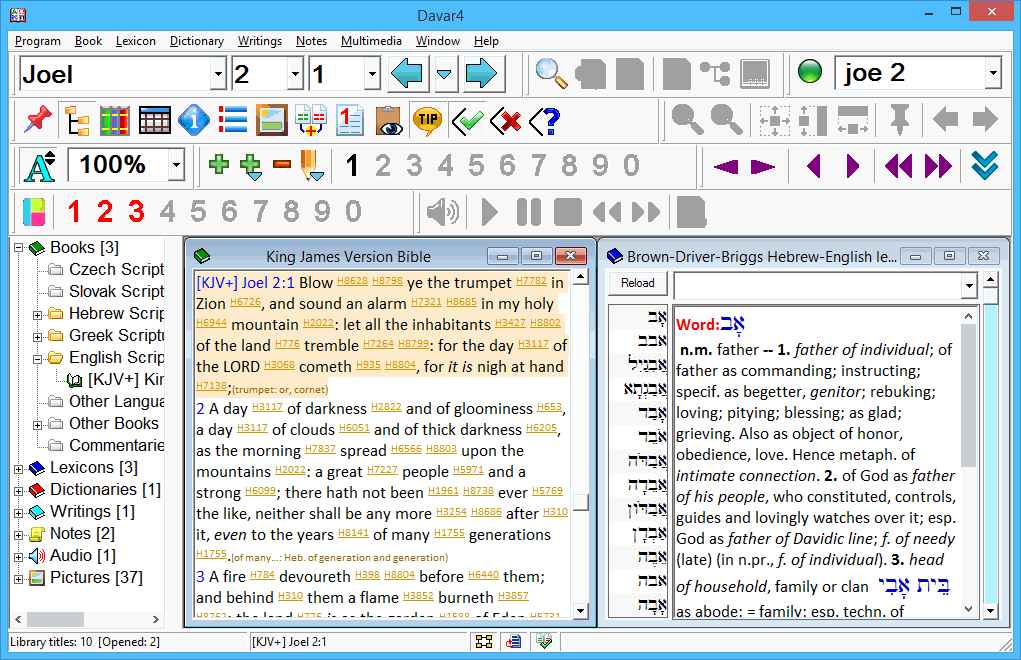Click the red pushpin icon
The image size is (1021, 660).
[37, 120]
